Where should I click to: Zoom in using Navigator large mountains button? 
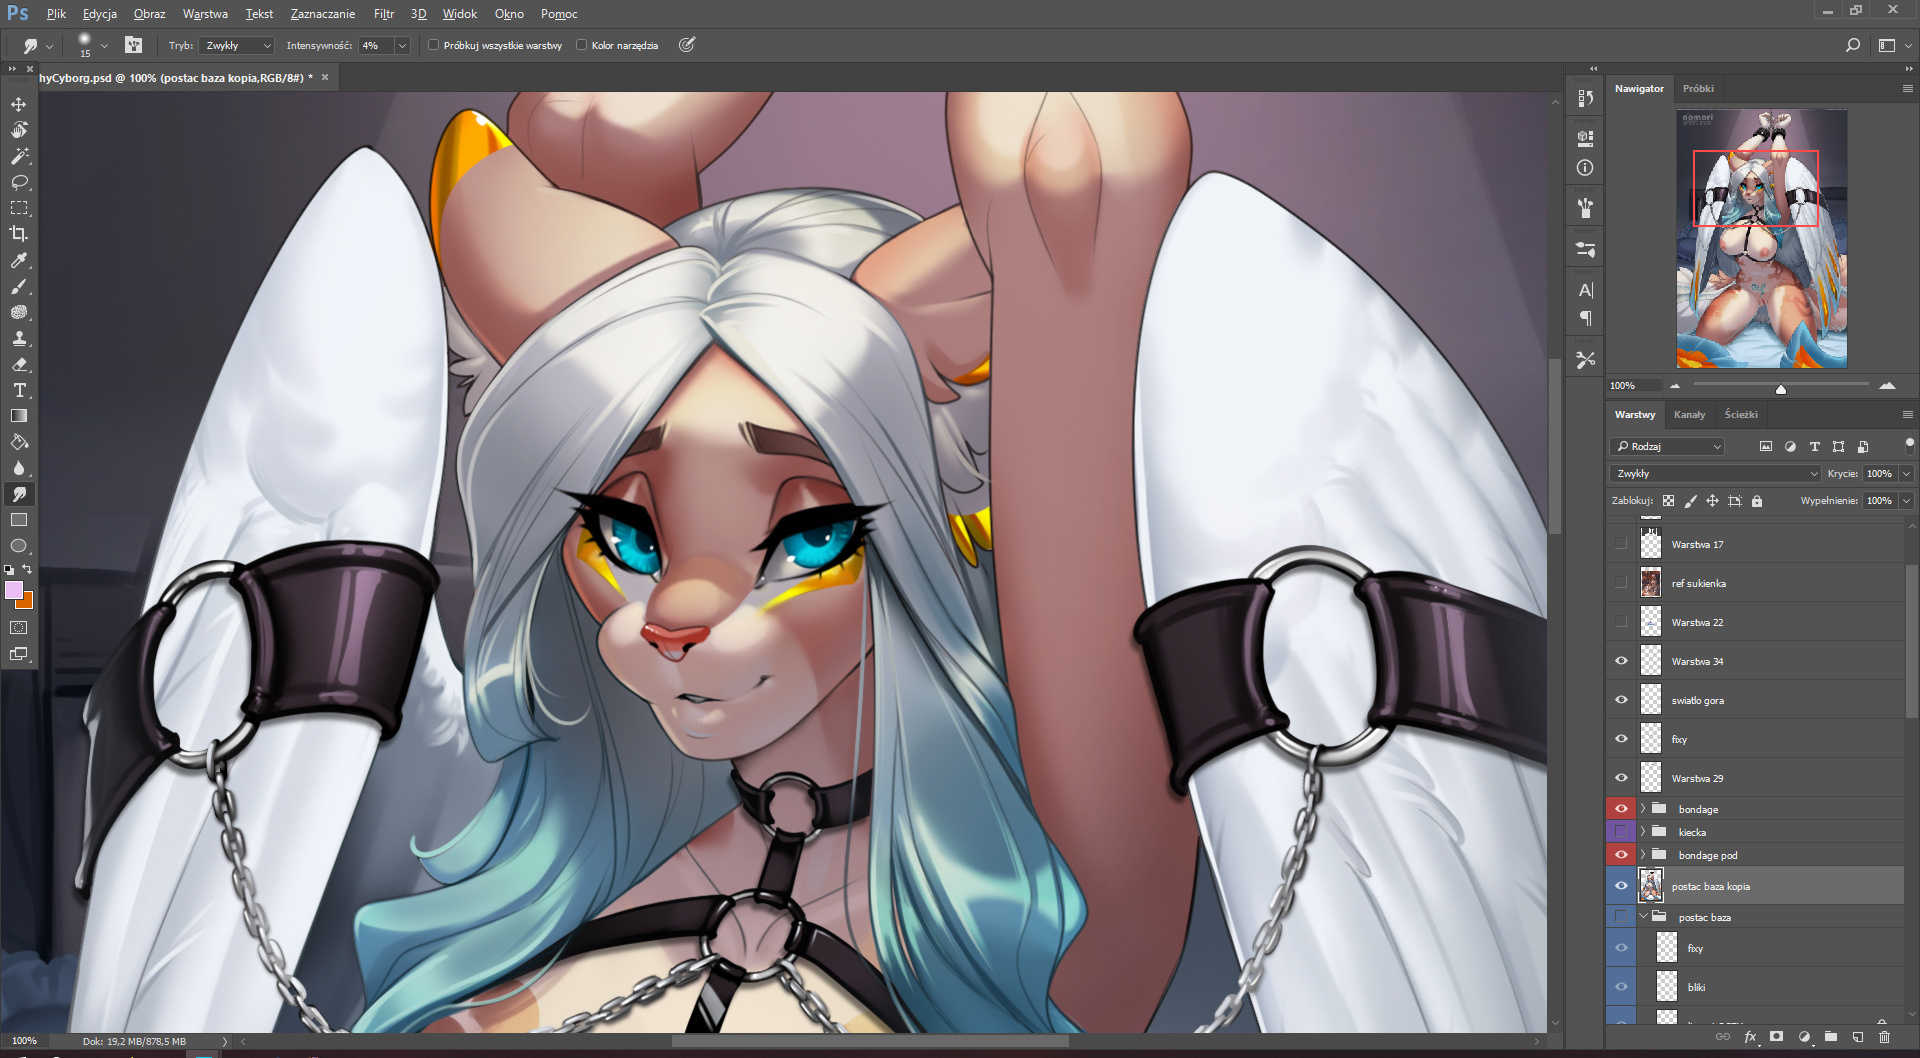[x=1887, y=386]
